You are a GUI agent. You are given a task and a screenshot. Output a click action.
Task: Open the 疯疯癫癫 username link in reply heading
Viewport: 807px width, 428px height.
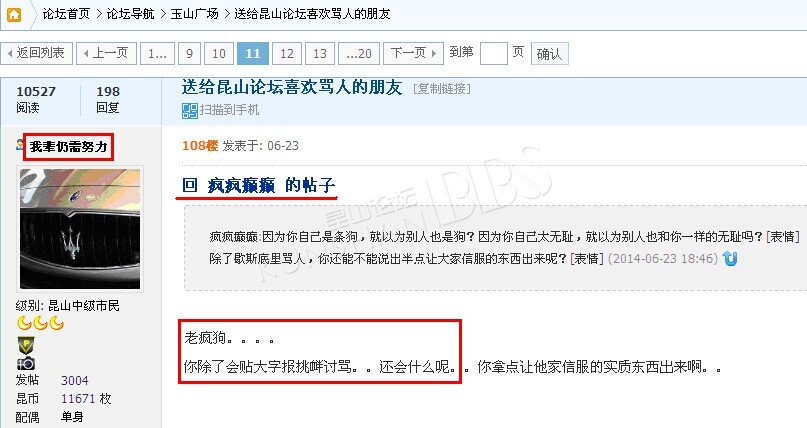[241, 185]
